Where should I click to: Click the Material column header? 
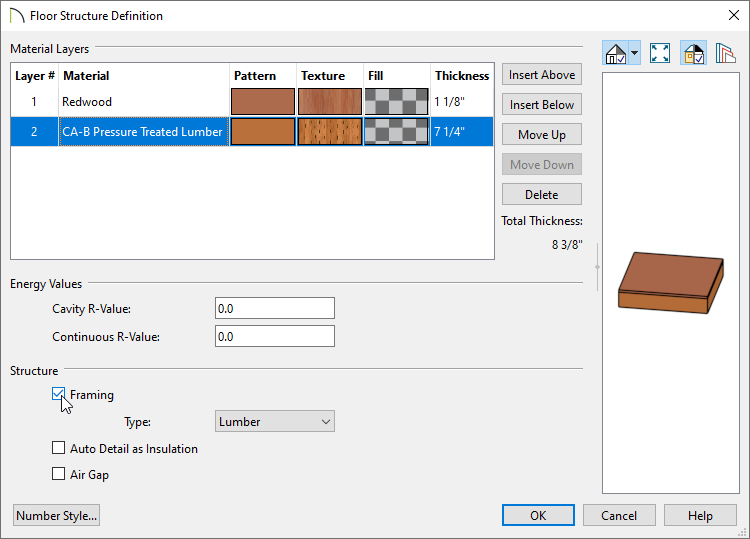click(143, 76)
